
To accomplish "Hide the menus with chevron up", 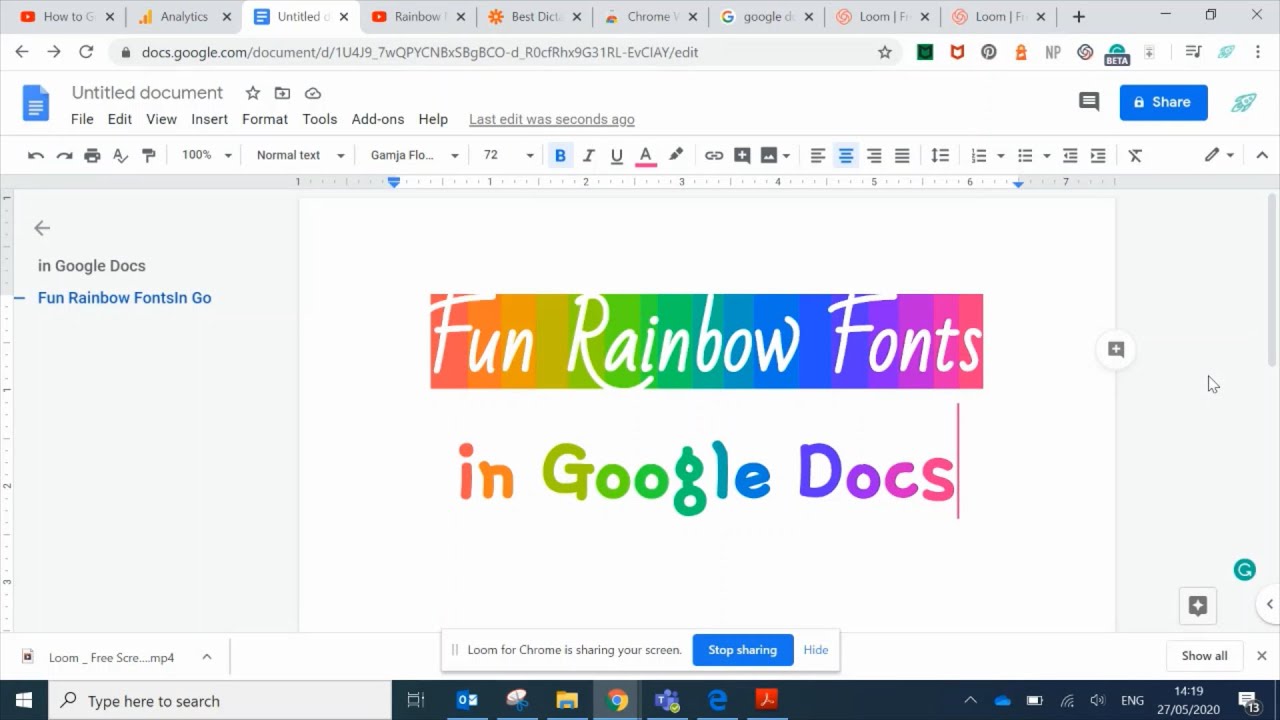I will (x=1262, y=155).
